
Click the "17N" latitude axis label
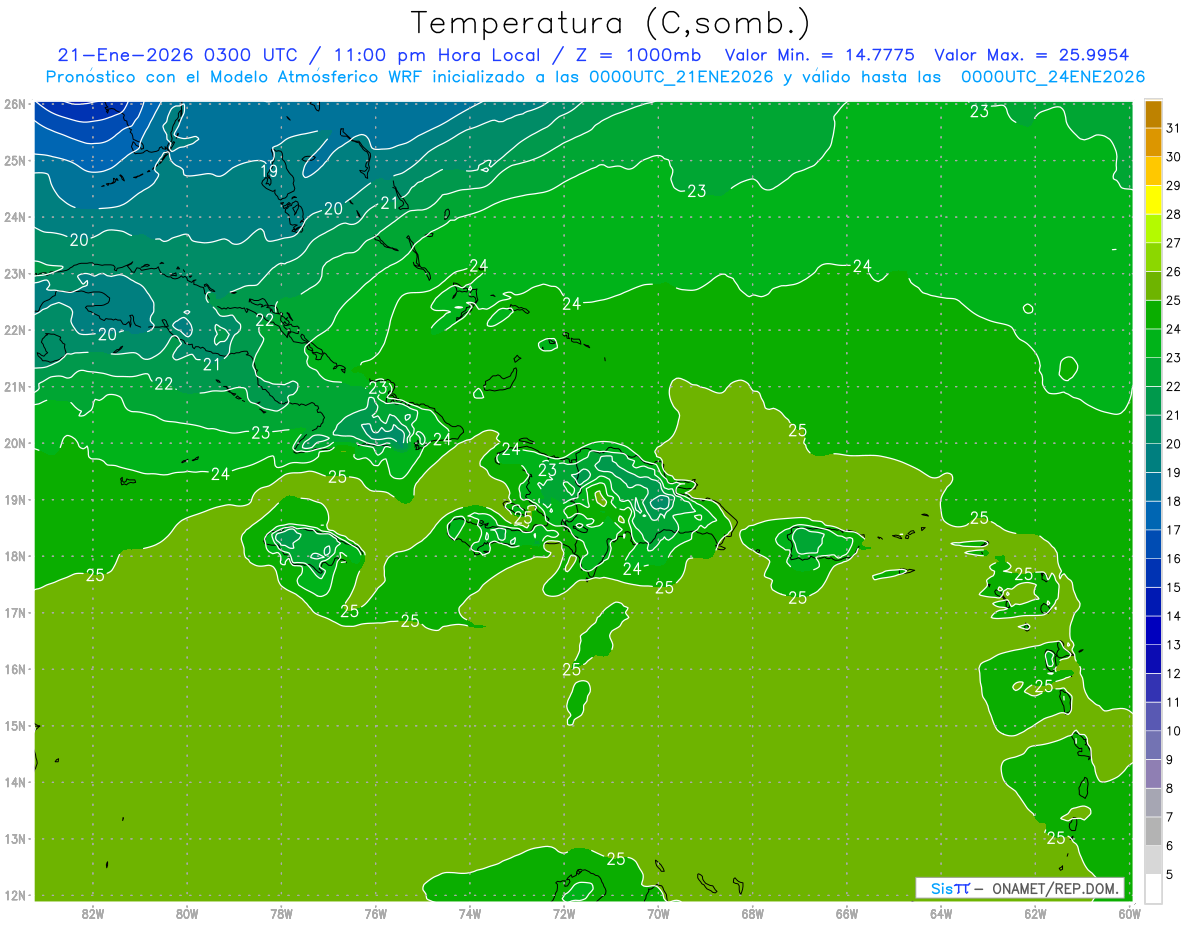tap(14, 613)
